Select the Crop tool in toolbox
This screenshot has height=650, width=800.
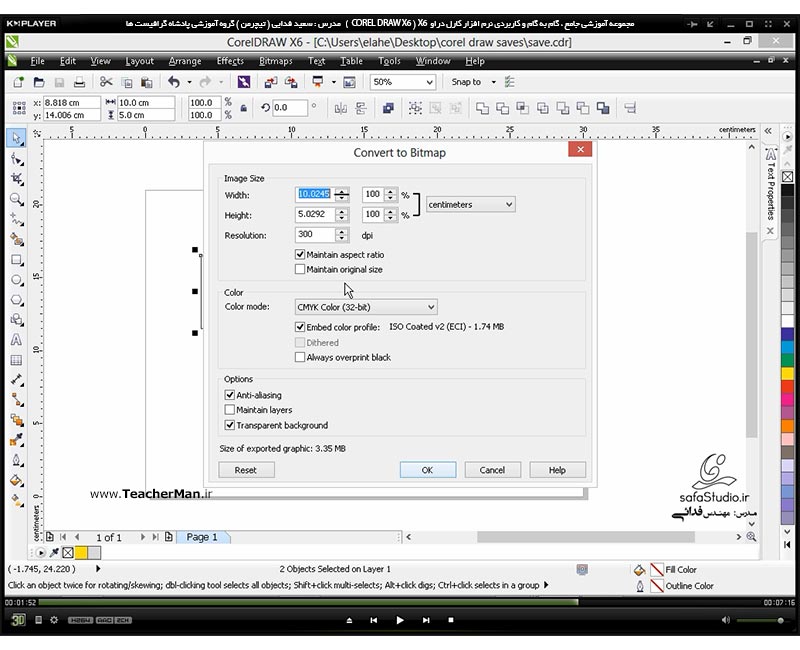point(17,179)
